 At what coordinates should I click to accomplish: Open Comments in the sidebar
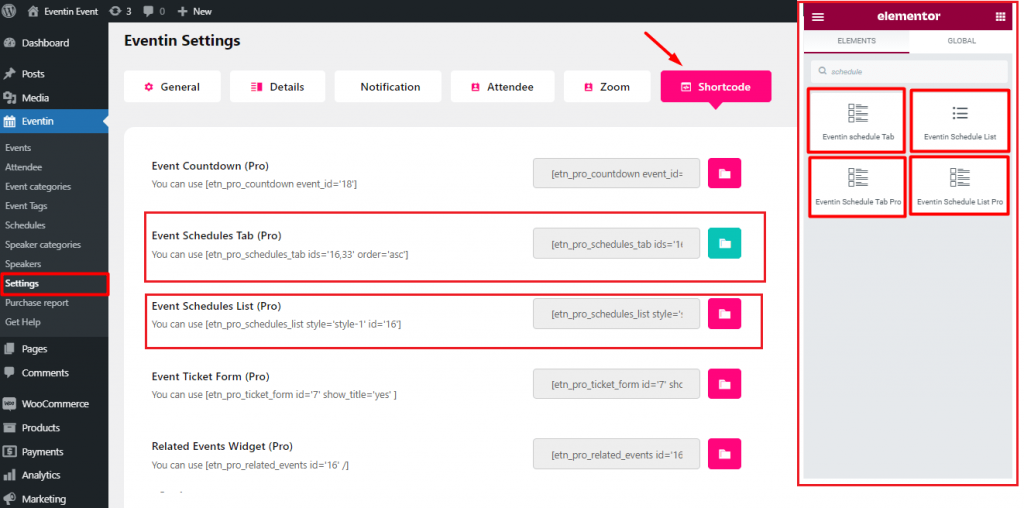(54, 373)
